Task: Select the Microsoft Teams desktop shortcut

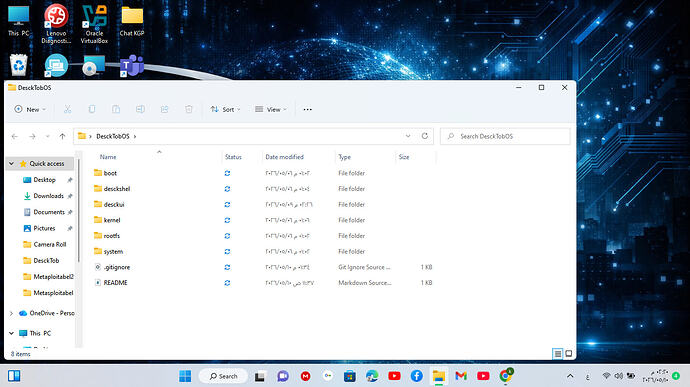Action: point(132,65)
